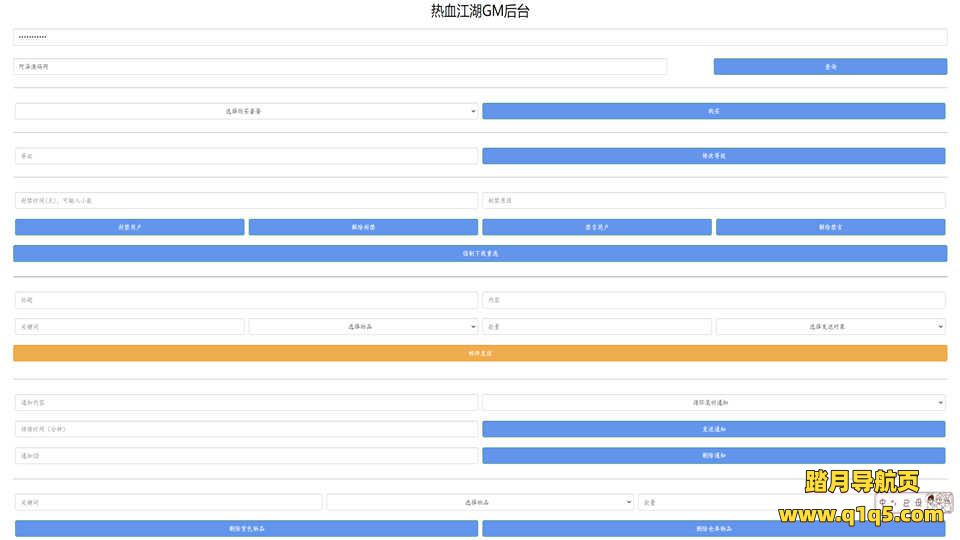Click the 发送通知 send notification button
Viewport: 960px width, 540px height.
point(713,429)
